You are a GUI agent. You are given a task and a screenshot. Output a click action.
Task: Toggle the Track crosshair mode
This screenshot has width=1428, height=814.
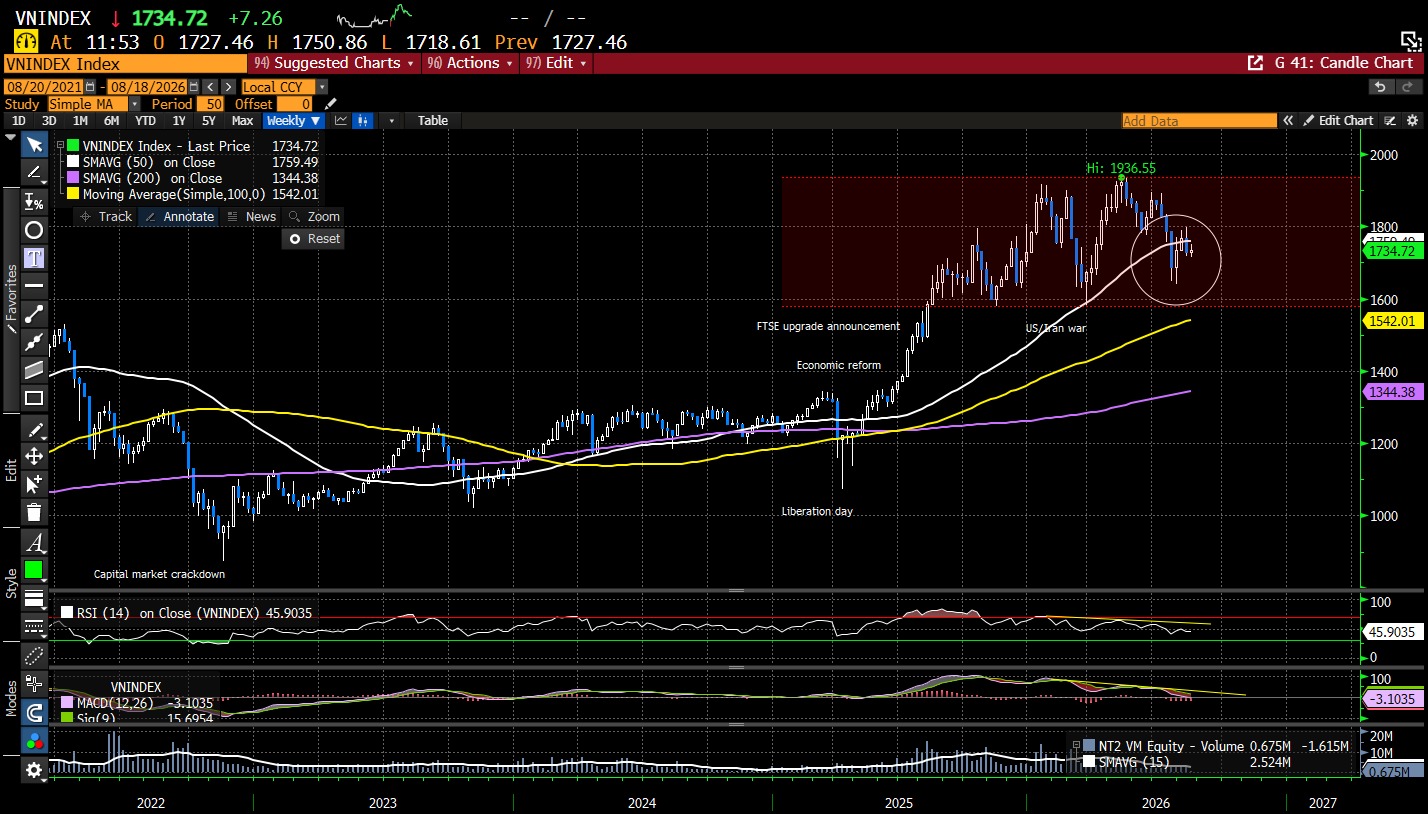[x=106, y=216]
